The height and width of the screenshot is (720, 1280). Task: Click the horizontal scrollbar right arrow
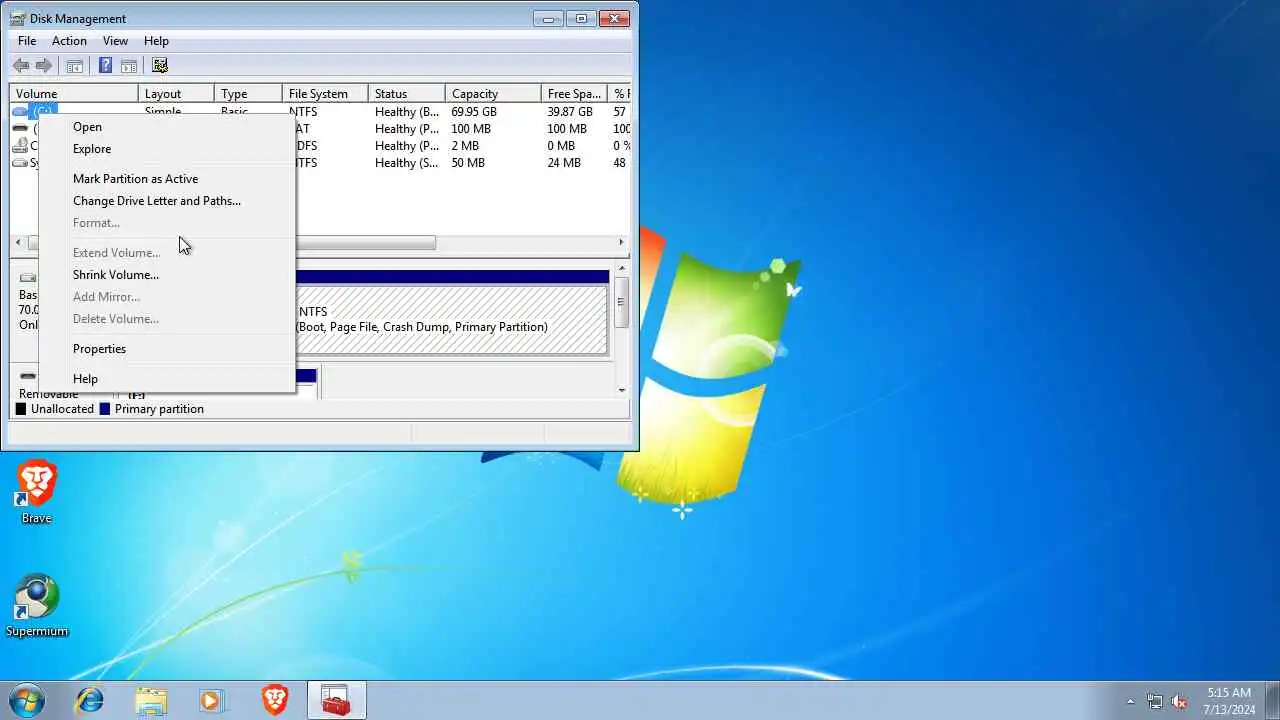(x=621, y=243)
